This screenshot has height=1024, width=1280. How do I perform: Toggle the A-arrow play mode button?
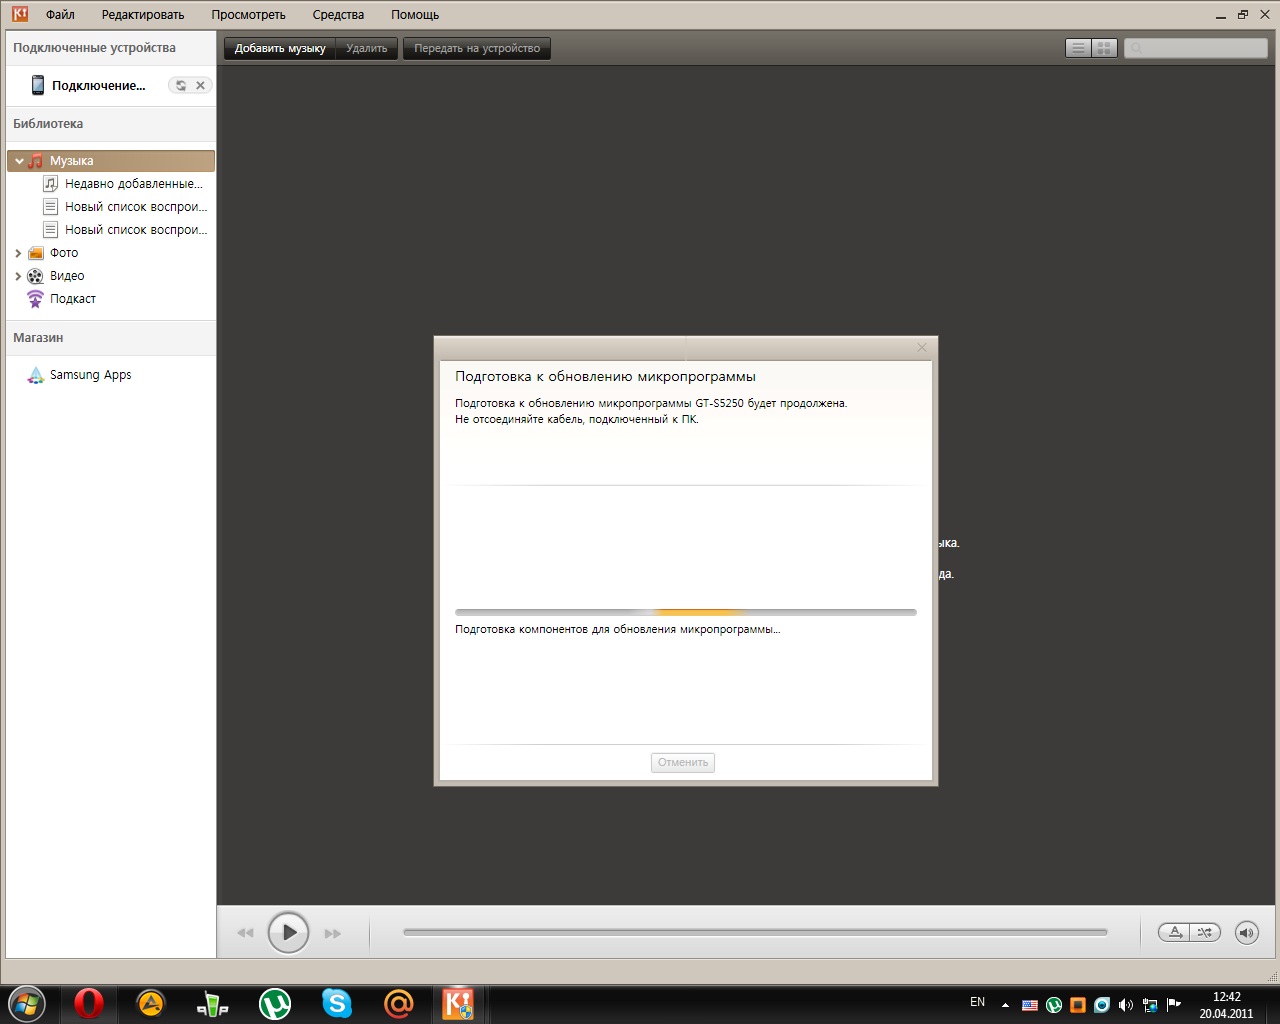pos(1175,932)
